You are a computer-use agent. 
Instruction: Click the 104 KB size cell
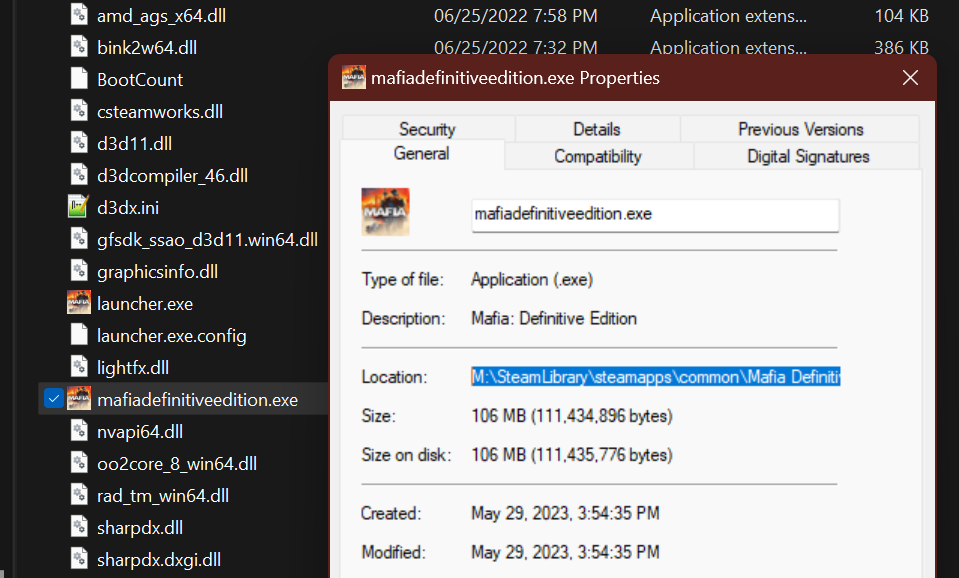click(x=902, y=16)
